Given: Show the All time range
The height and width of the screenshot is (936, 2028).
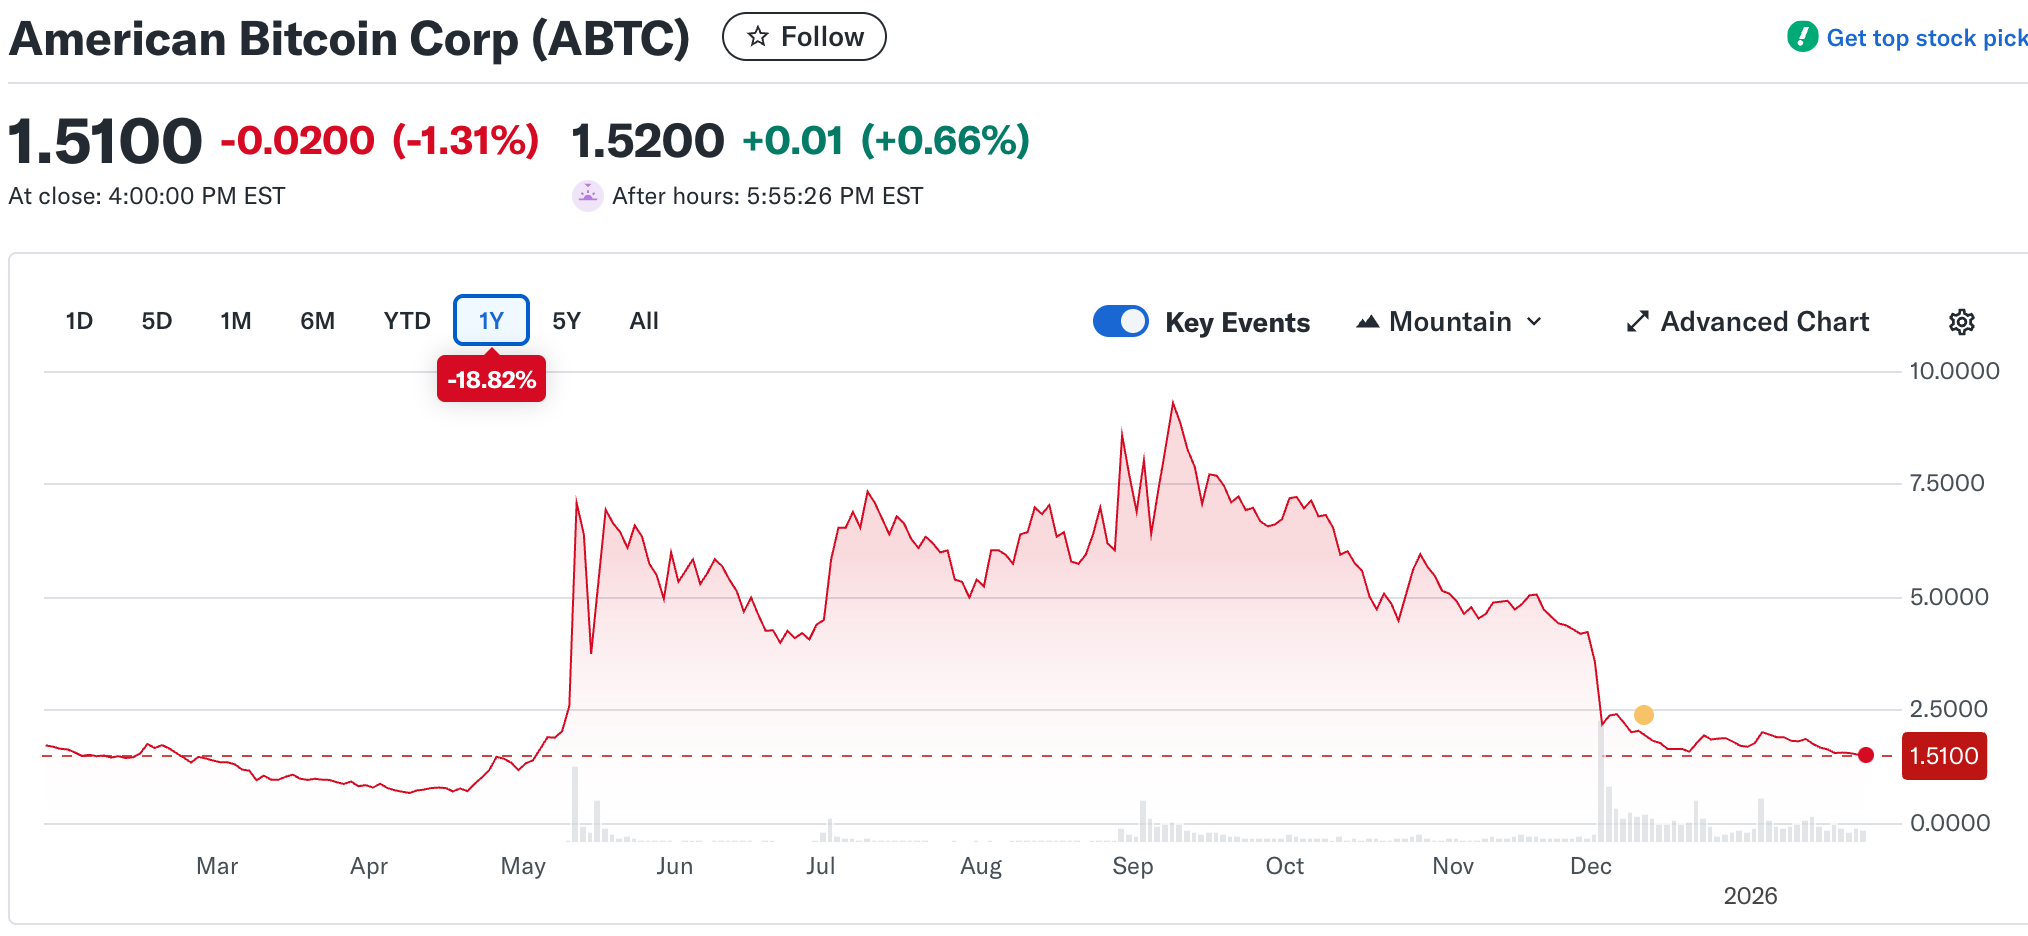Looking at the screenshot, I should pyautogui.click(x=644, y=321).
